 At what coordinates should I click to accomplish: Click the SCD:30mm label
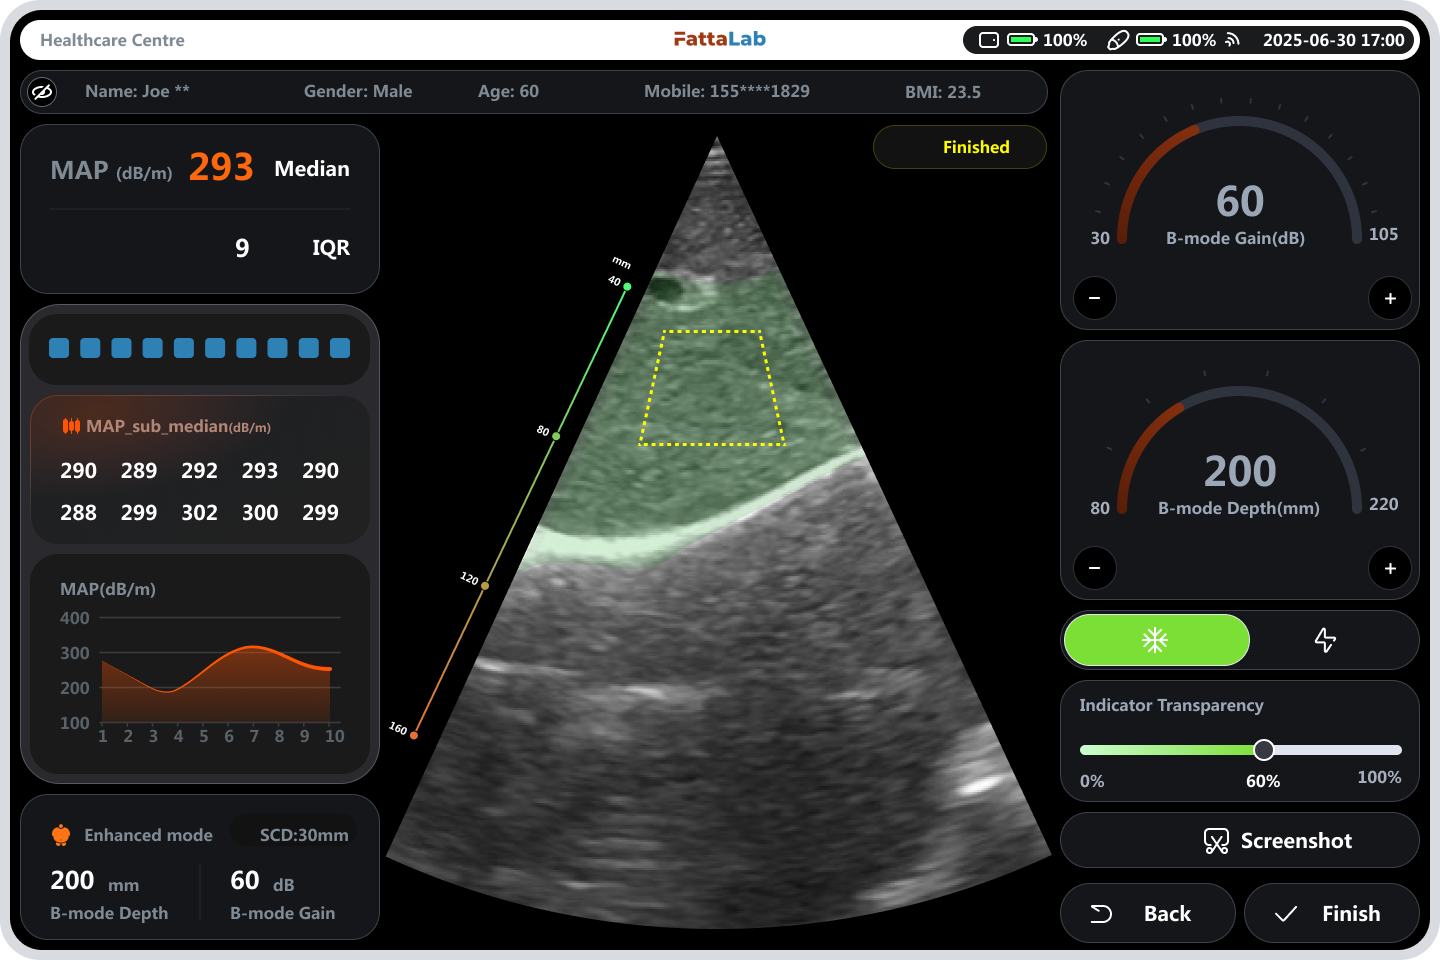click(x=304, y=835)
